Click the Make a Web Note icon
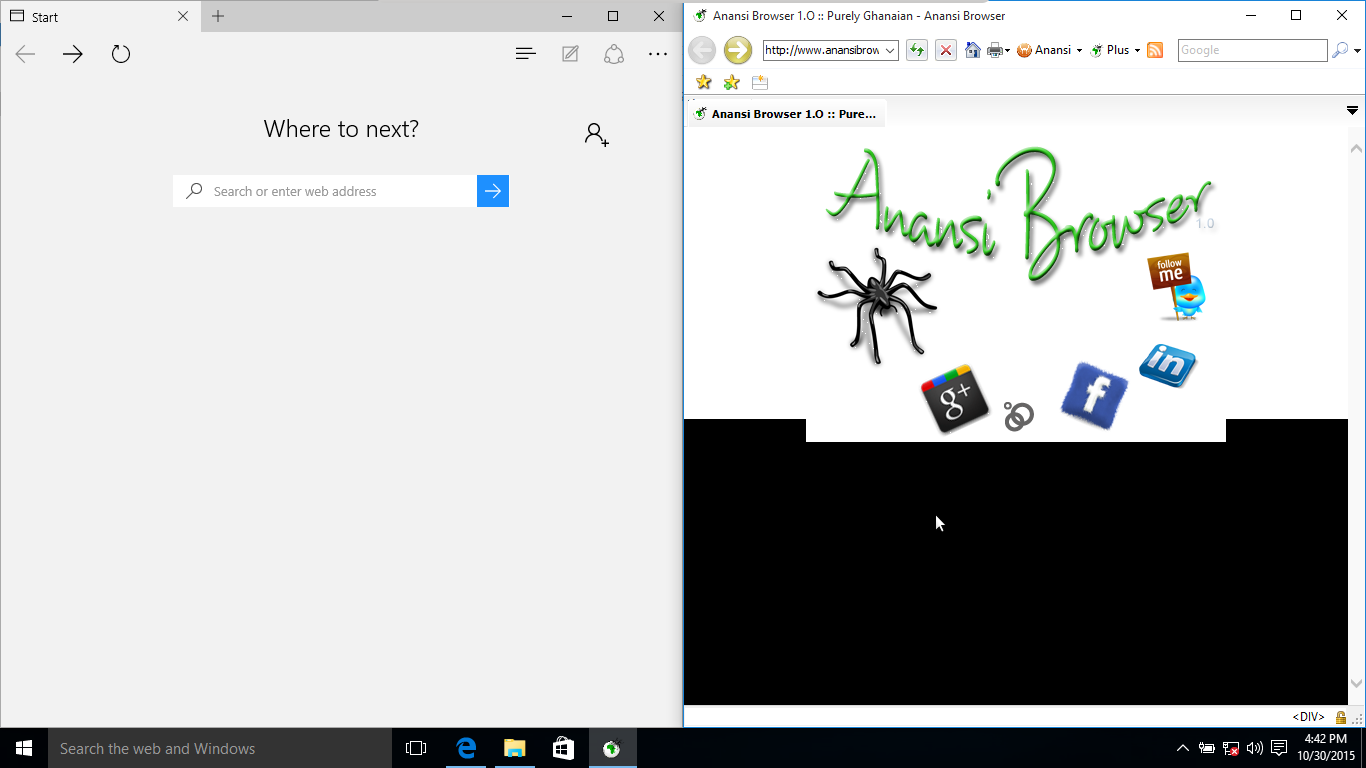 tap(570, 54)
